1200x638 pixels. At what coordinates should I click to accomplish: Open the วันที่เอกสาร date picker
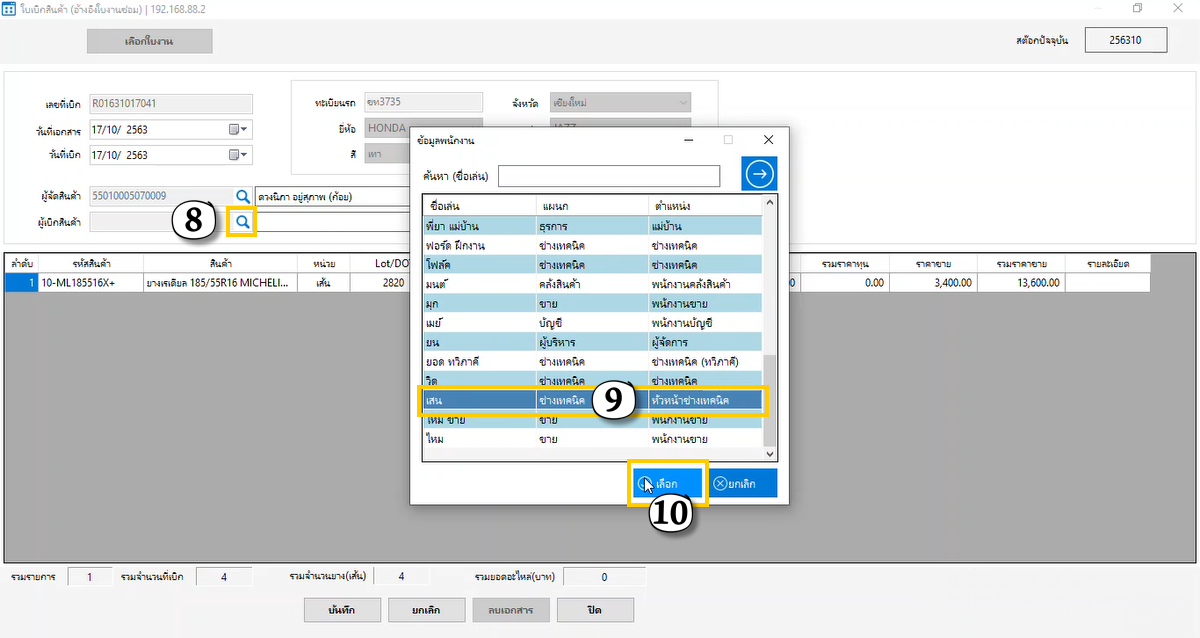pos(240,129)
